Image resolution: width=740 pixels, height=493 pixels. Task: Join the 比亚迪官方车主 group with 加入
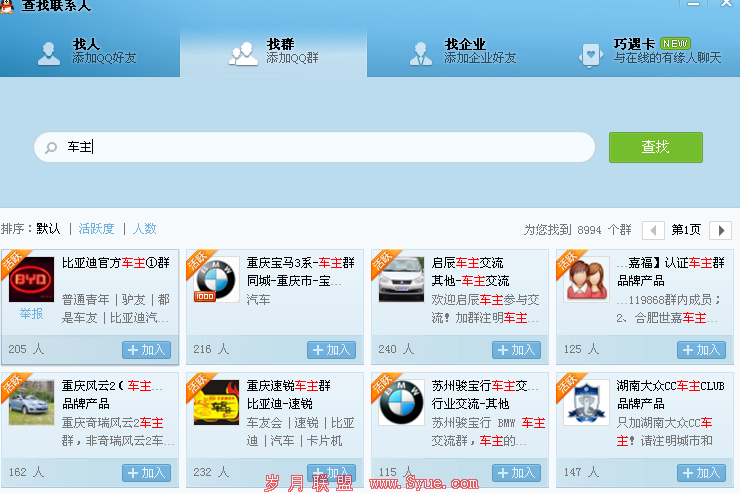[147, 350]
